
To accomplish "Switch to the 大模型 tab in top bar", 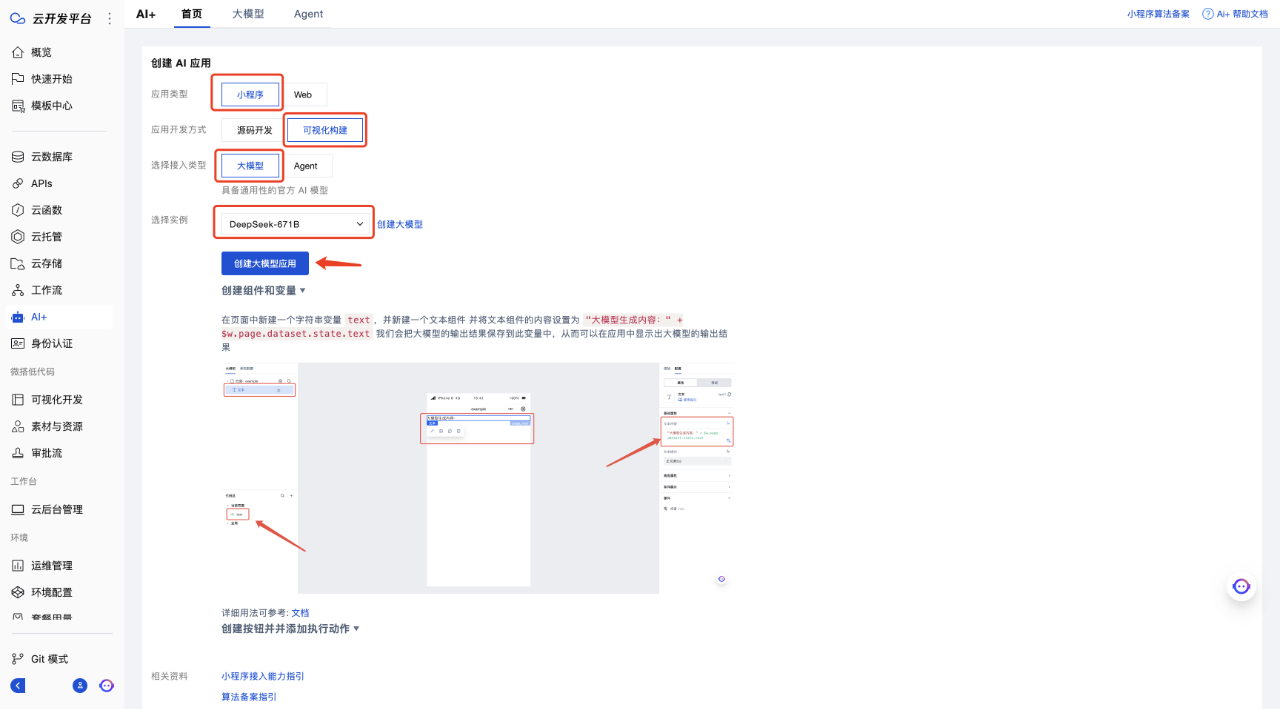I will (248, 14).
